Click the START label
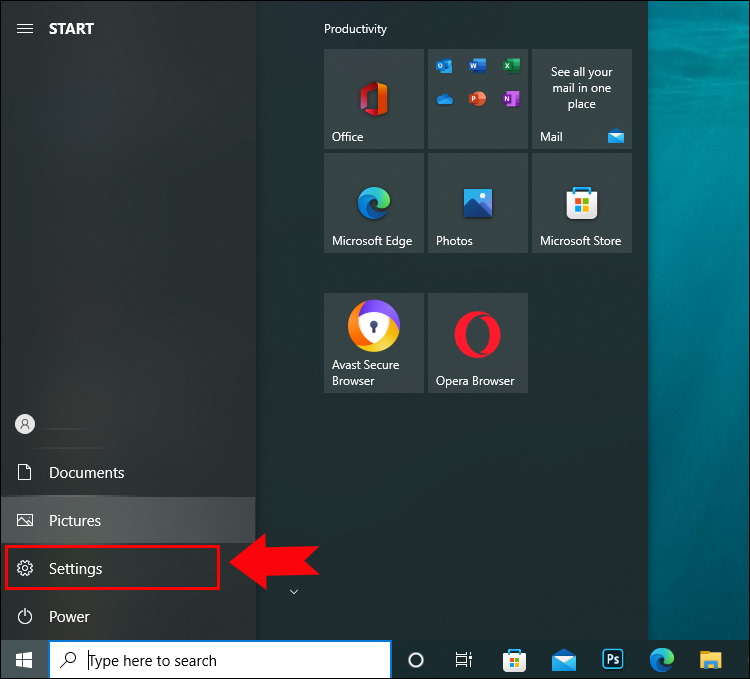This screenshot has height=679, width=750. point(71,29)
